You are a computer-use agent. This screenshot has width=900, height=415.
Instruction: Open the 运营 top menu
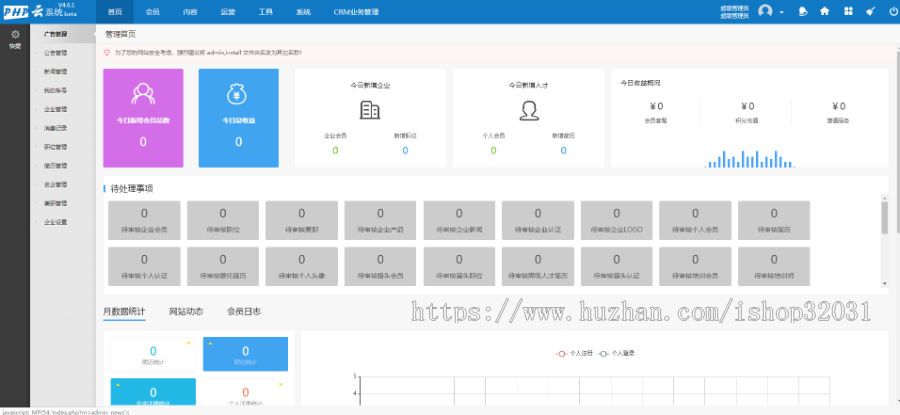click(228, 11)
